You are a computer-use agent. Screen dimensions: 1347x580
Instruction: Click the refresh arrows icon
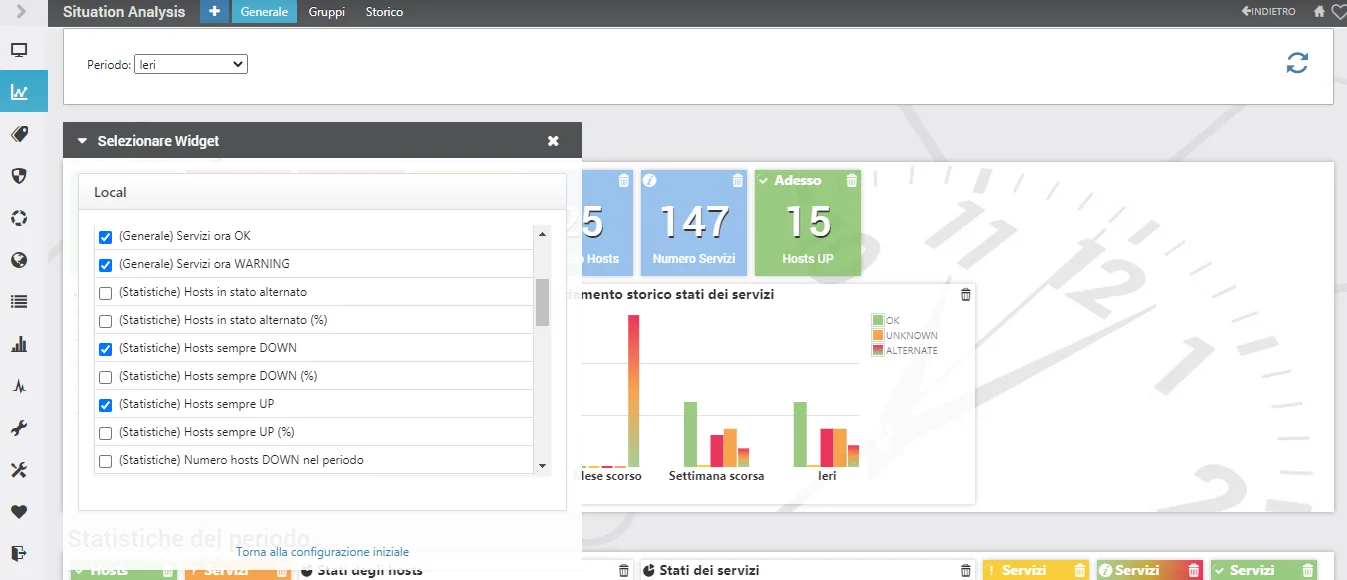[x=1297, y=63]
